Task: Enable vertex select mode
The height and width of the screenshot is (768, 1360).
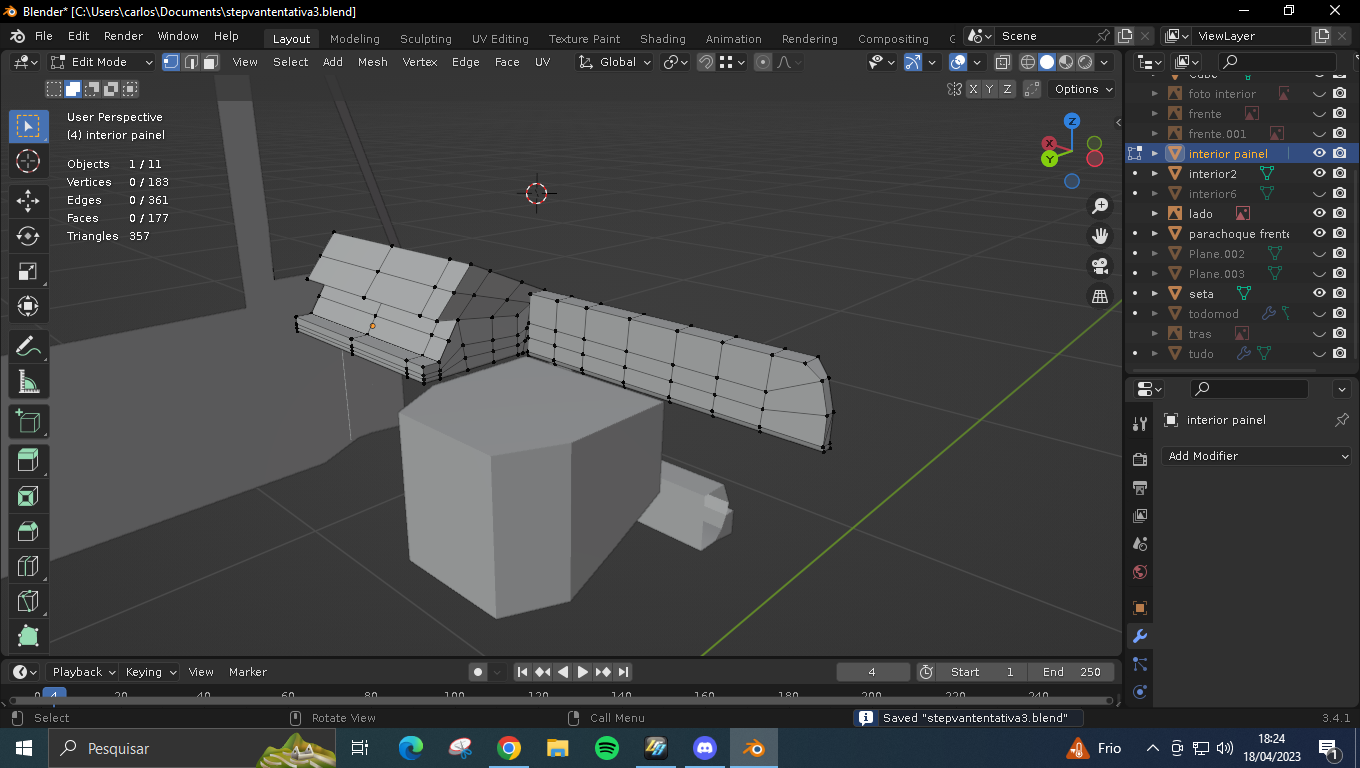Action: point(171,62)
